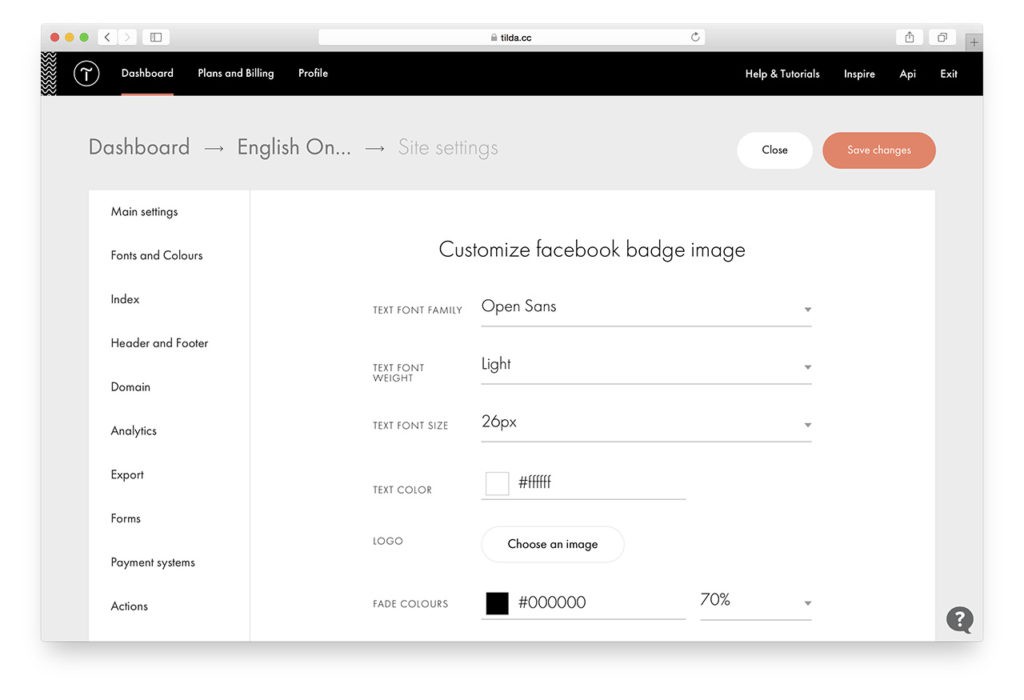Open Help & Tutorials
This screenshot has width=1024, height=700.
pos(782,74)
